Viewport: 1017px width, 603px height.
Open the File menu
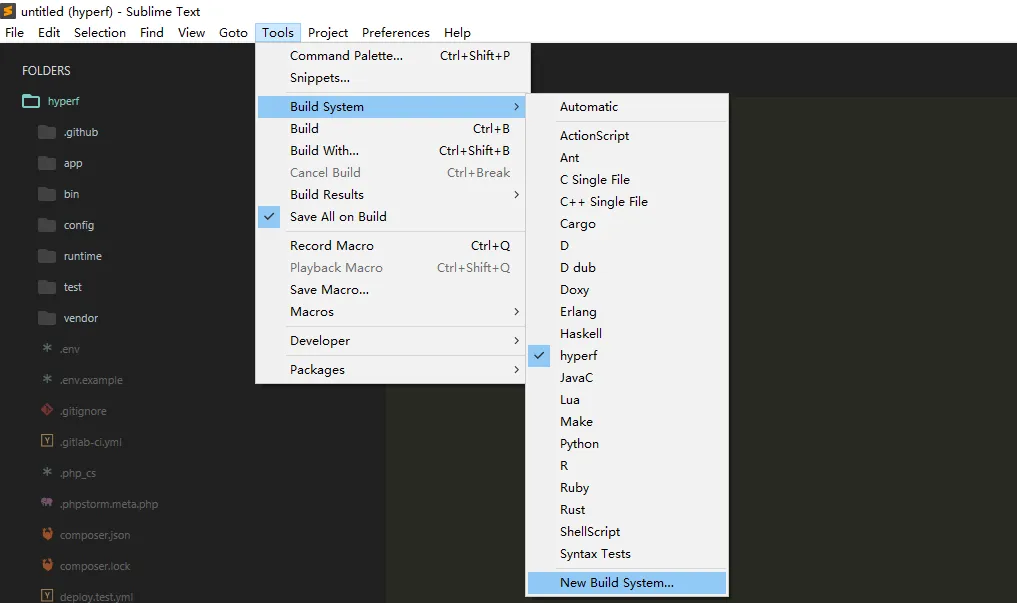14,32
